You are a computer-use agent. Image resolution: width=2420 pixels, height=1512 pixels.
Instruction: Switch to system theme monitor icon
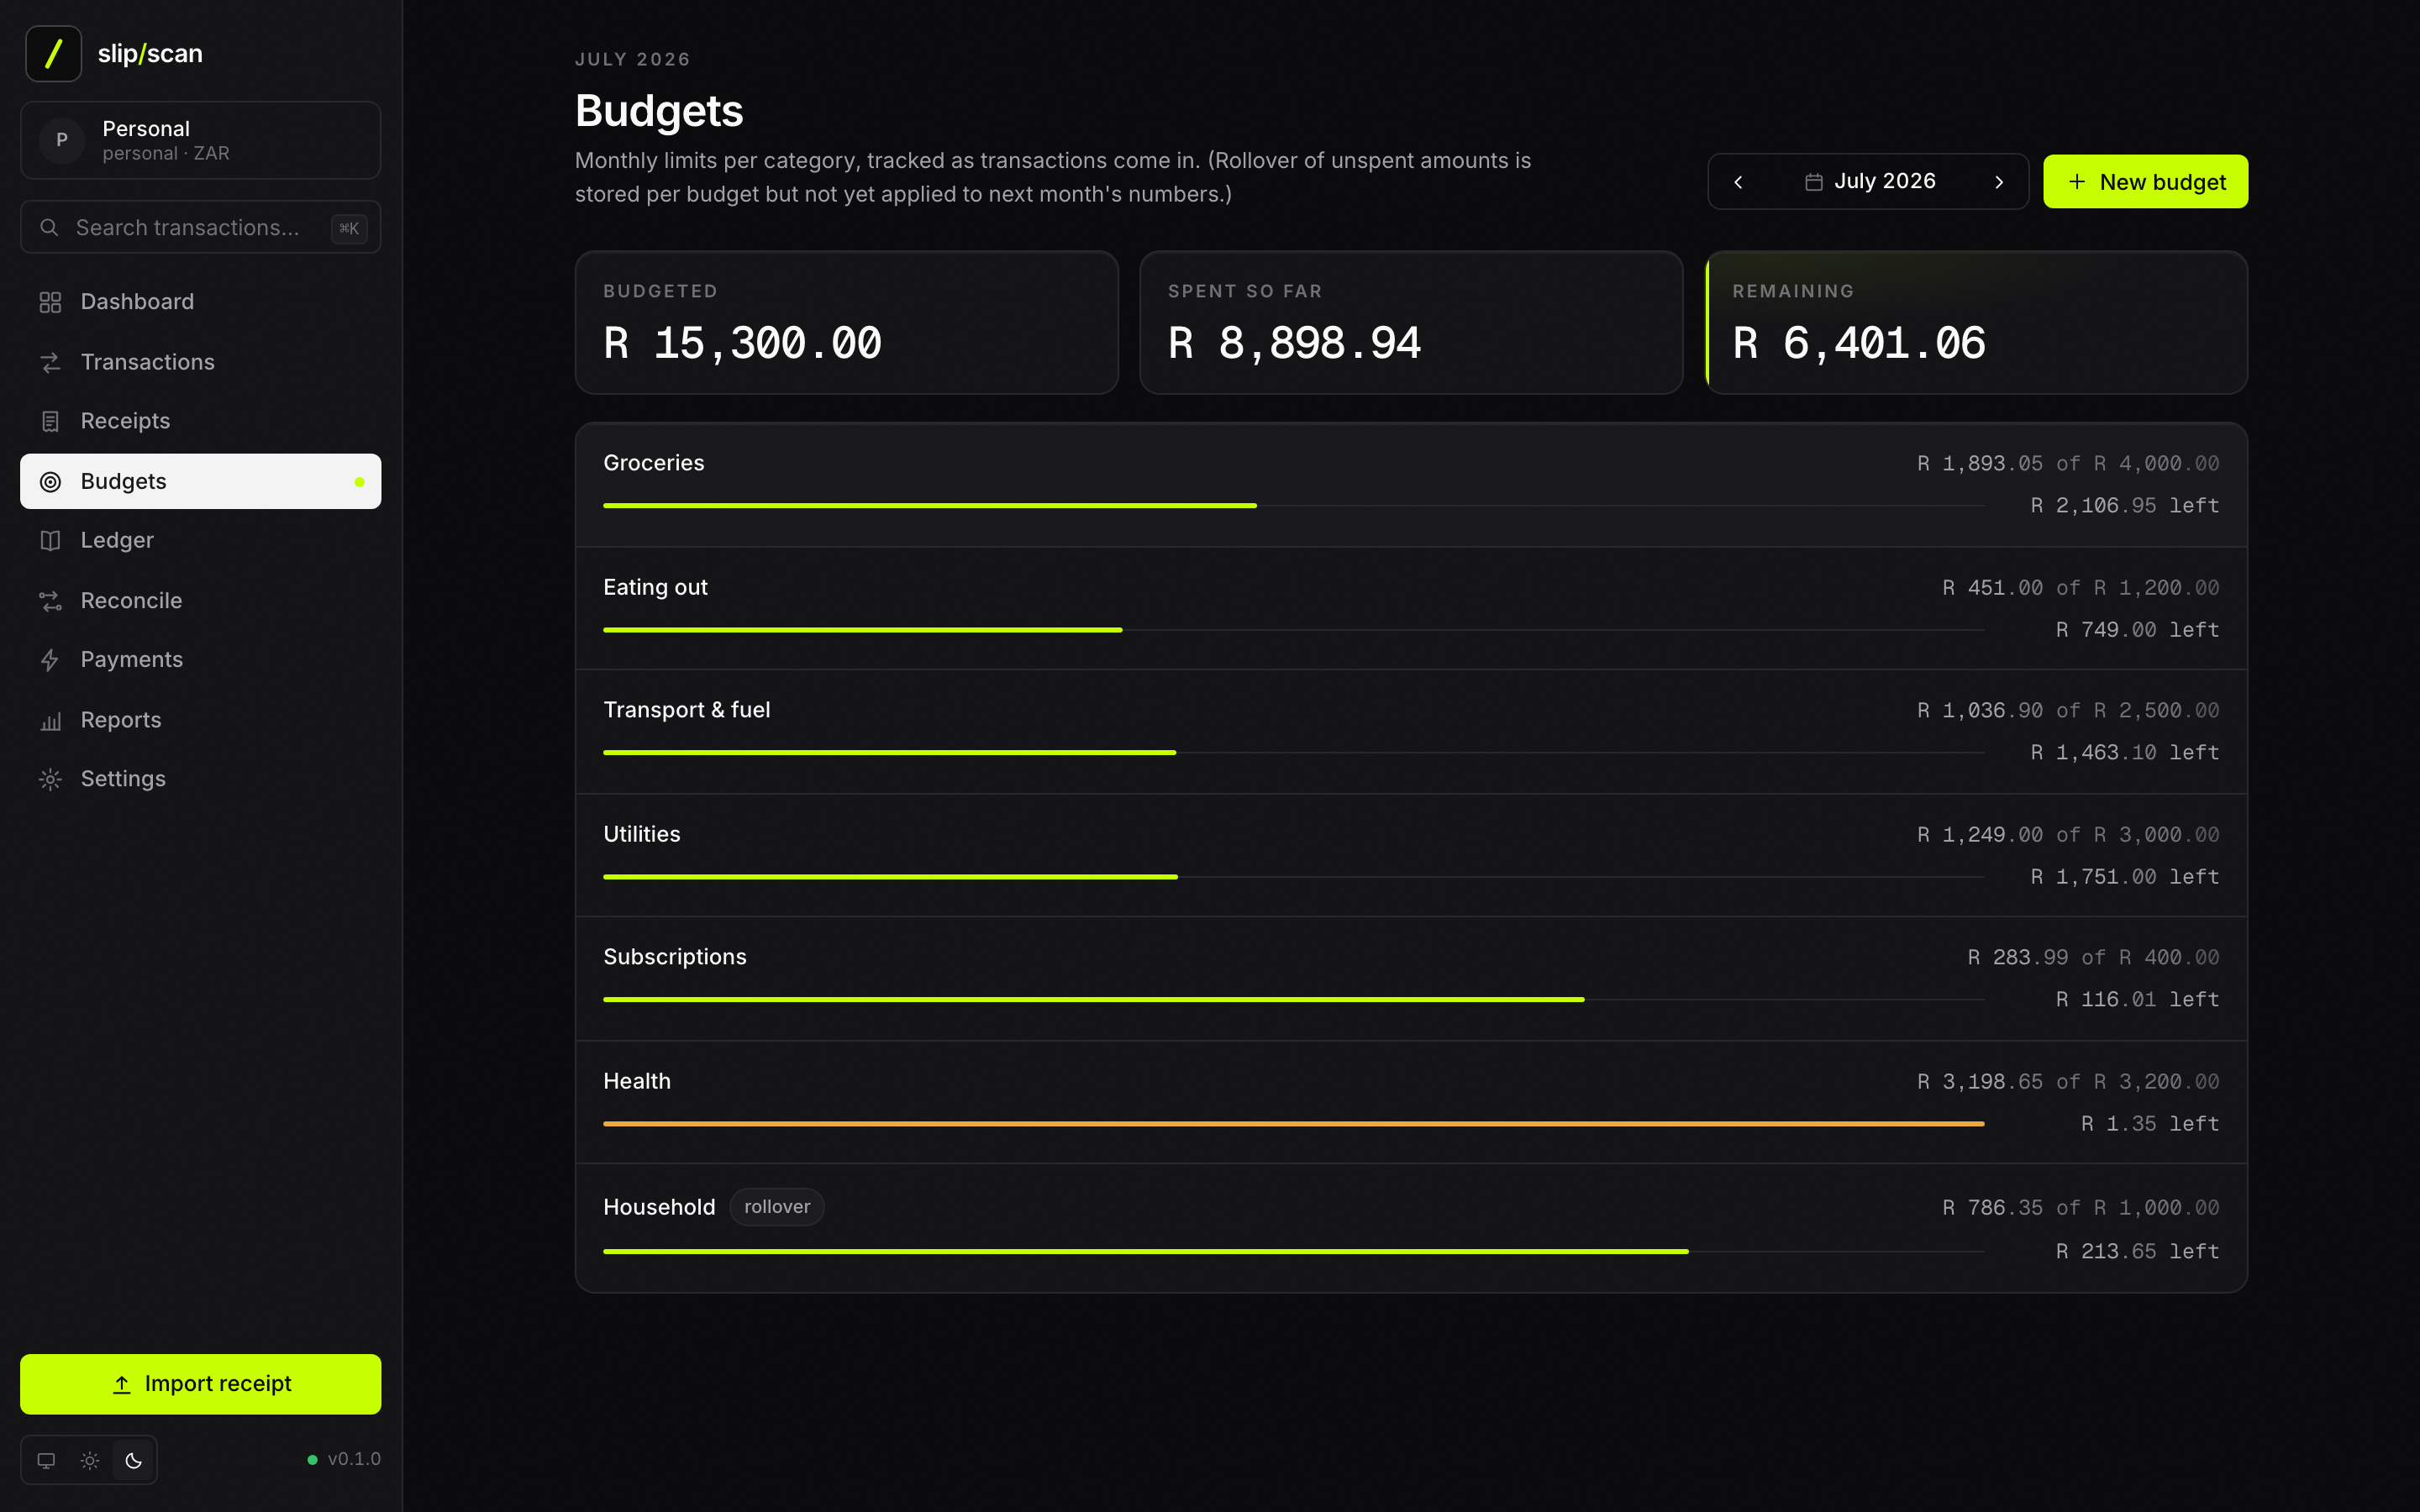coord(46,1460)
